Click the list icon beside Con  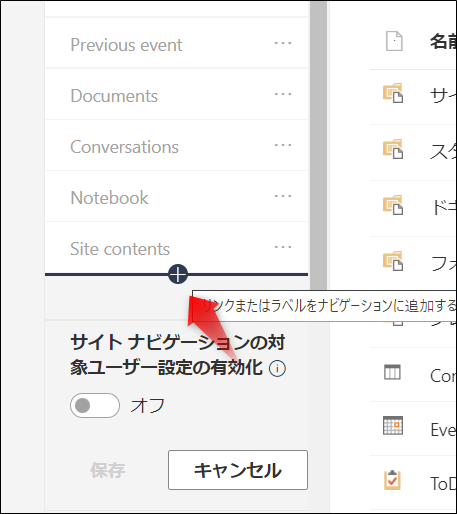point(392,372)
